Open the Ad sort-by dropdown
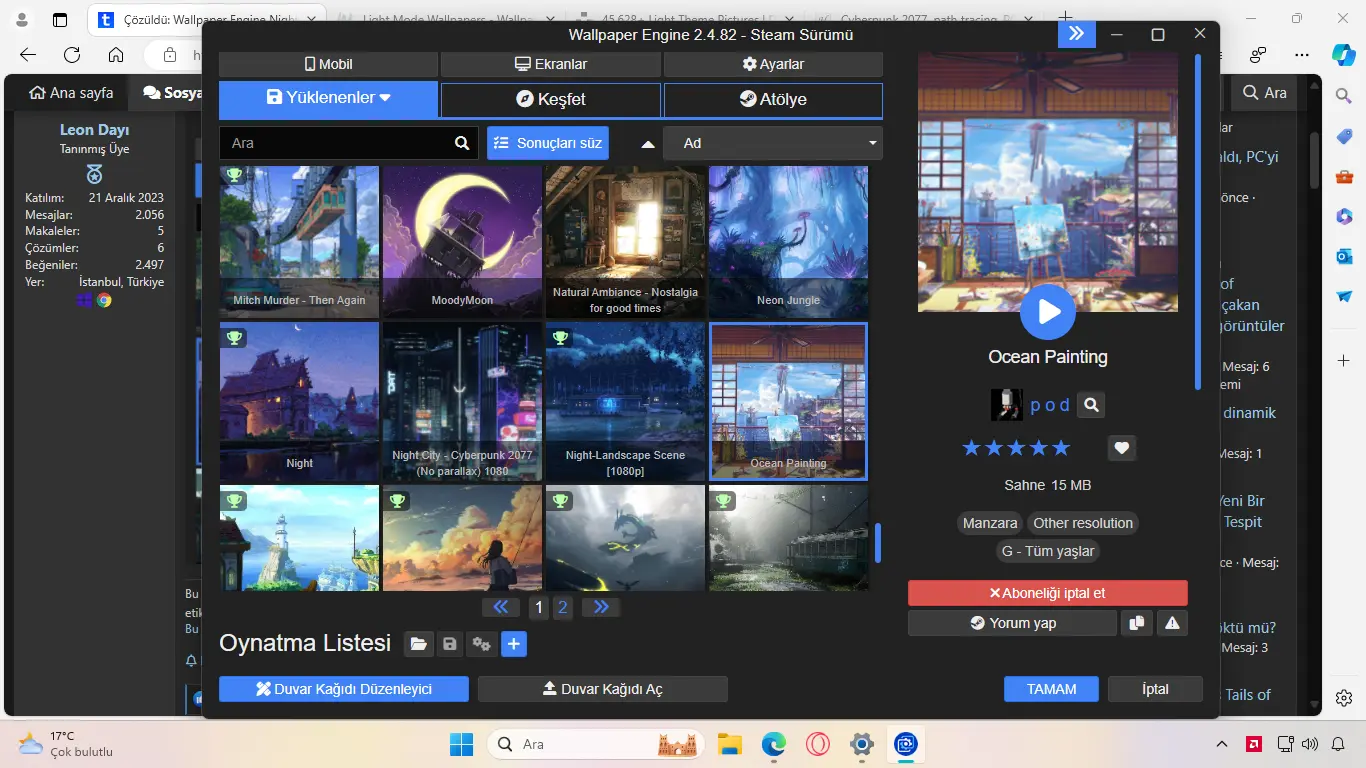The height and width of the screenshot is (768, 1366). point(773,143)
